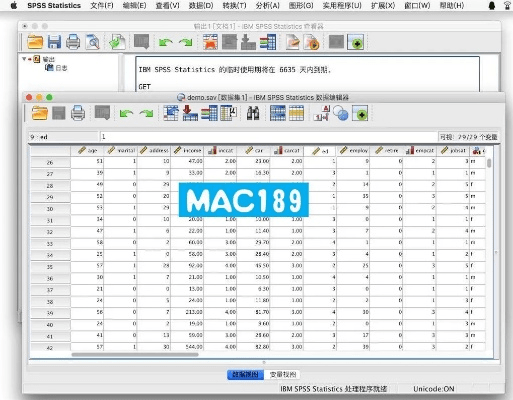Image resolution: width=513 pixels, height=400 pixels.
Task: Select the employ column header
Action: [x=353, y=151]
